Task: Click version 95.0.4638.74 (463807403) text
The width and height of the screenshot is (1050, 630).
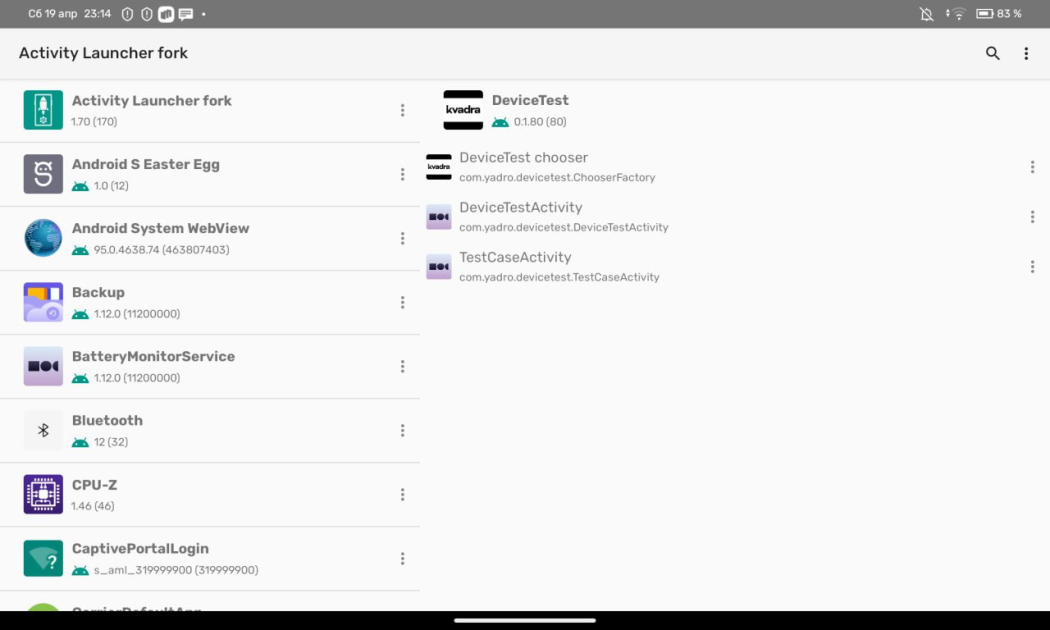Action: [161, 250]
